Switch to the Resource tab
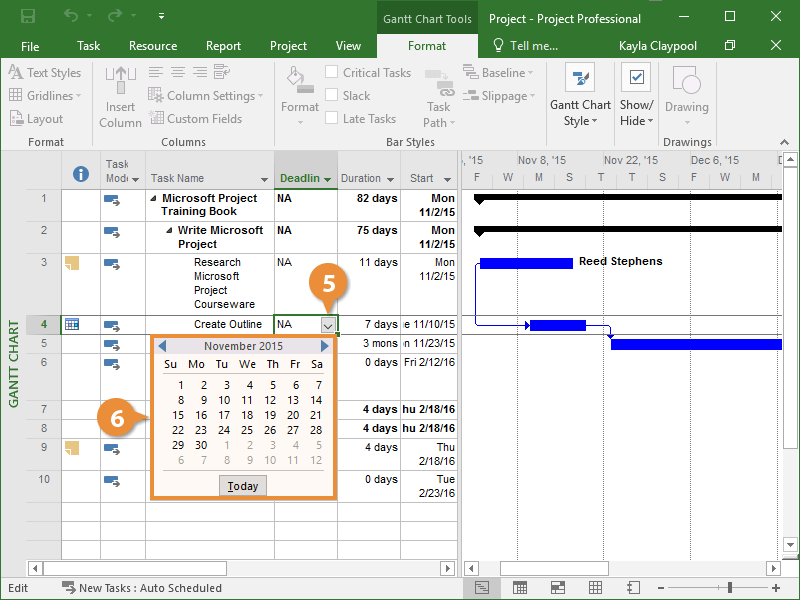Viewport: 800px width, 600px height. pyautogui.click(x=153, y=46)
